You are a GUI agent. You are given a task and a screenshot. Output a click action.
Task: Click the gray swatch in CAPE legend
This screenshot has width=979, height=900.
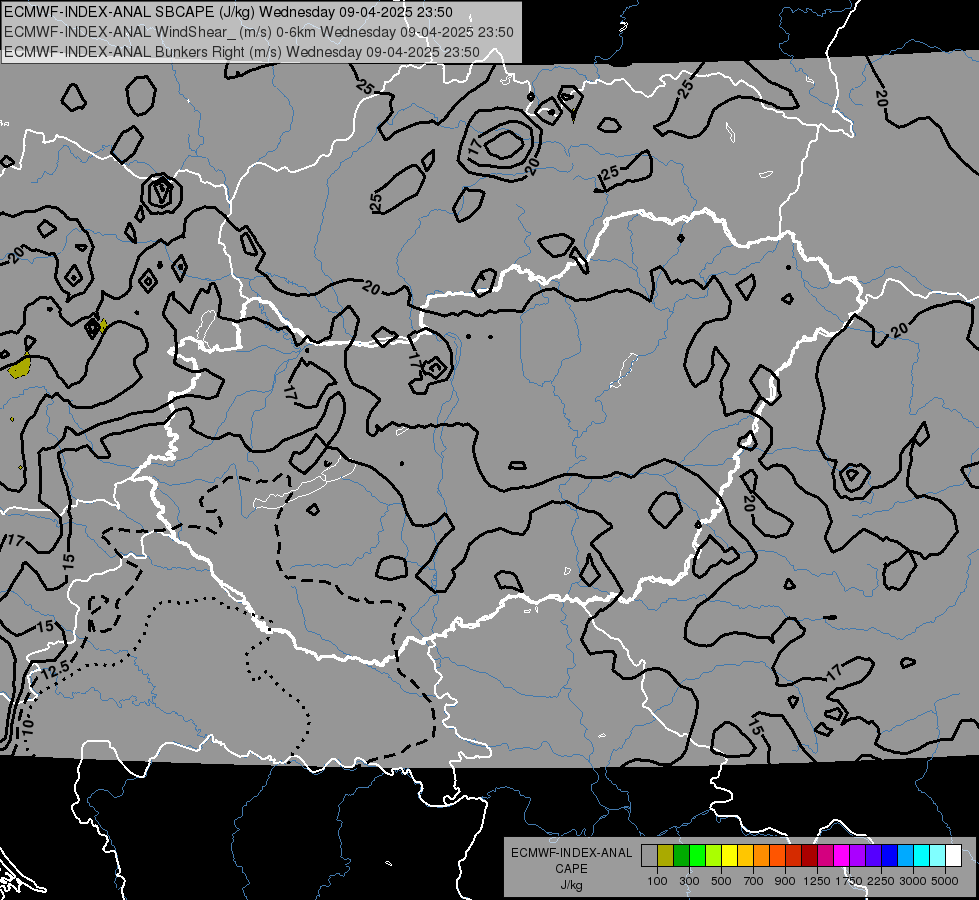(x=649, y=855)
